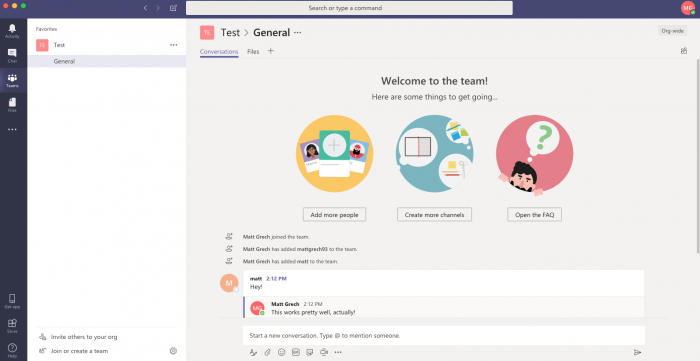
Task: Open General channel ellipsis menu
Action: pos(298,33)
